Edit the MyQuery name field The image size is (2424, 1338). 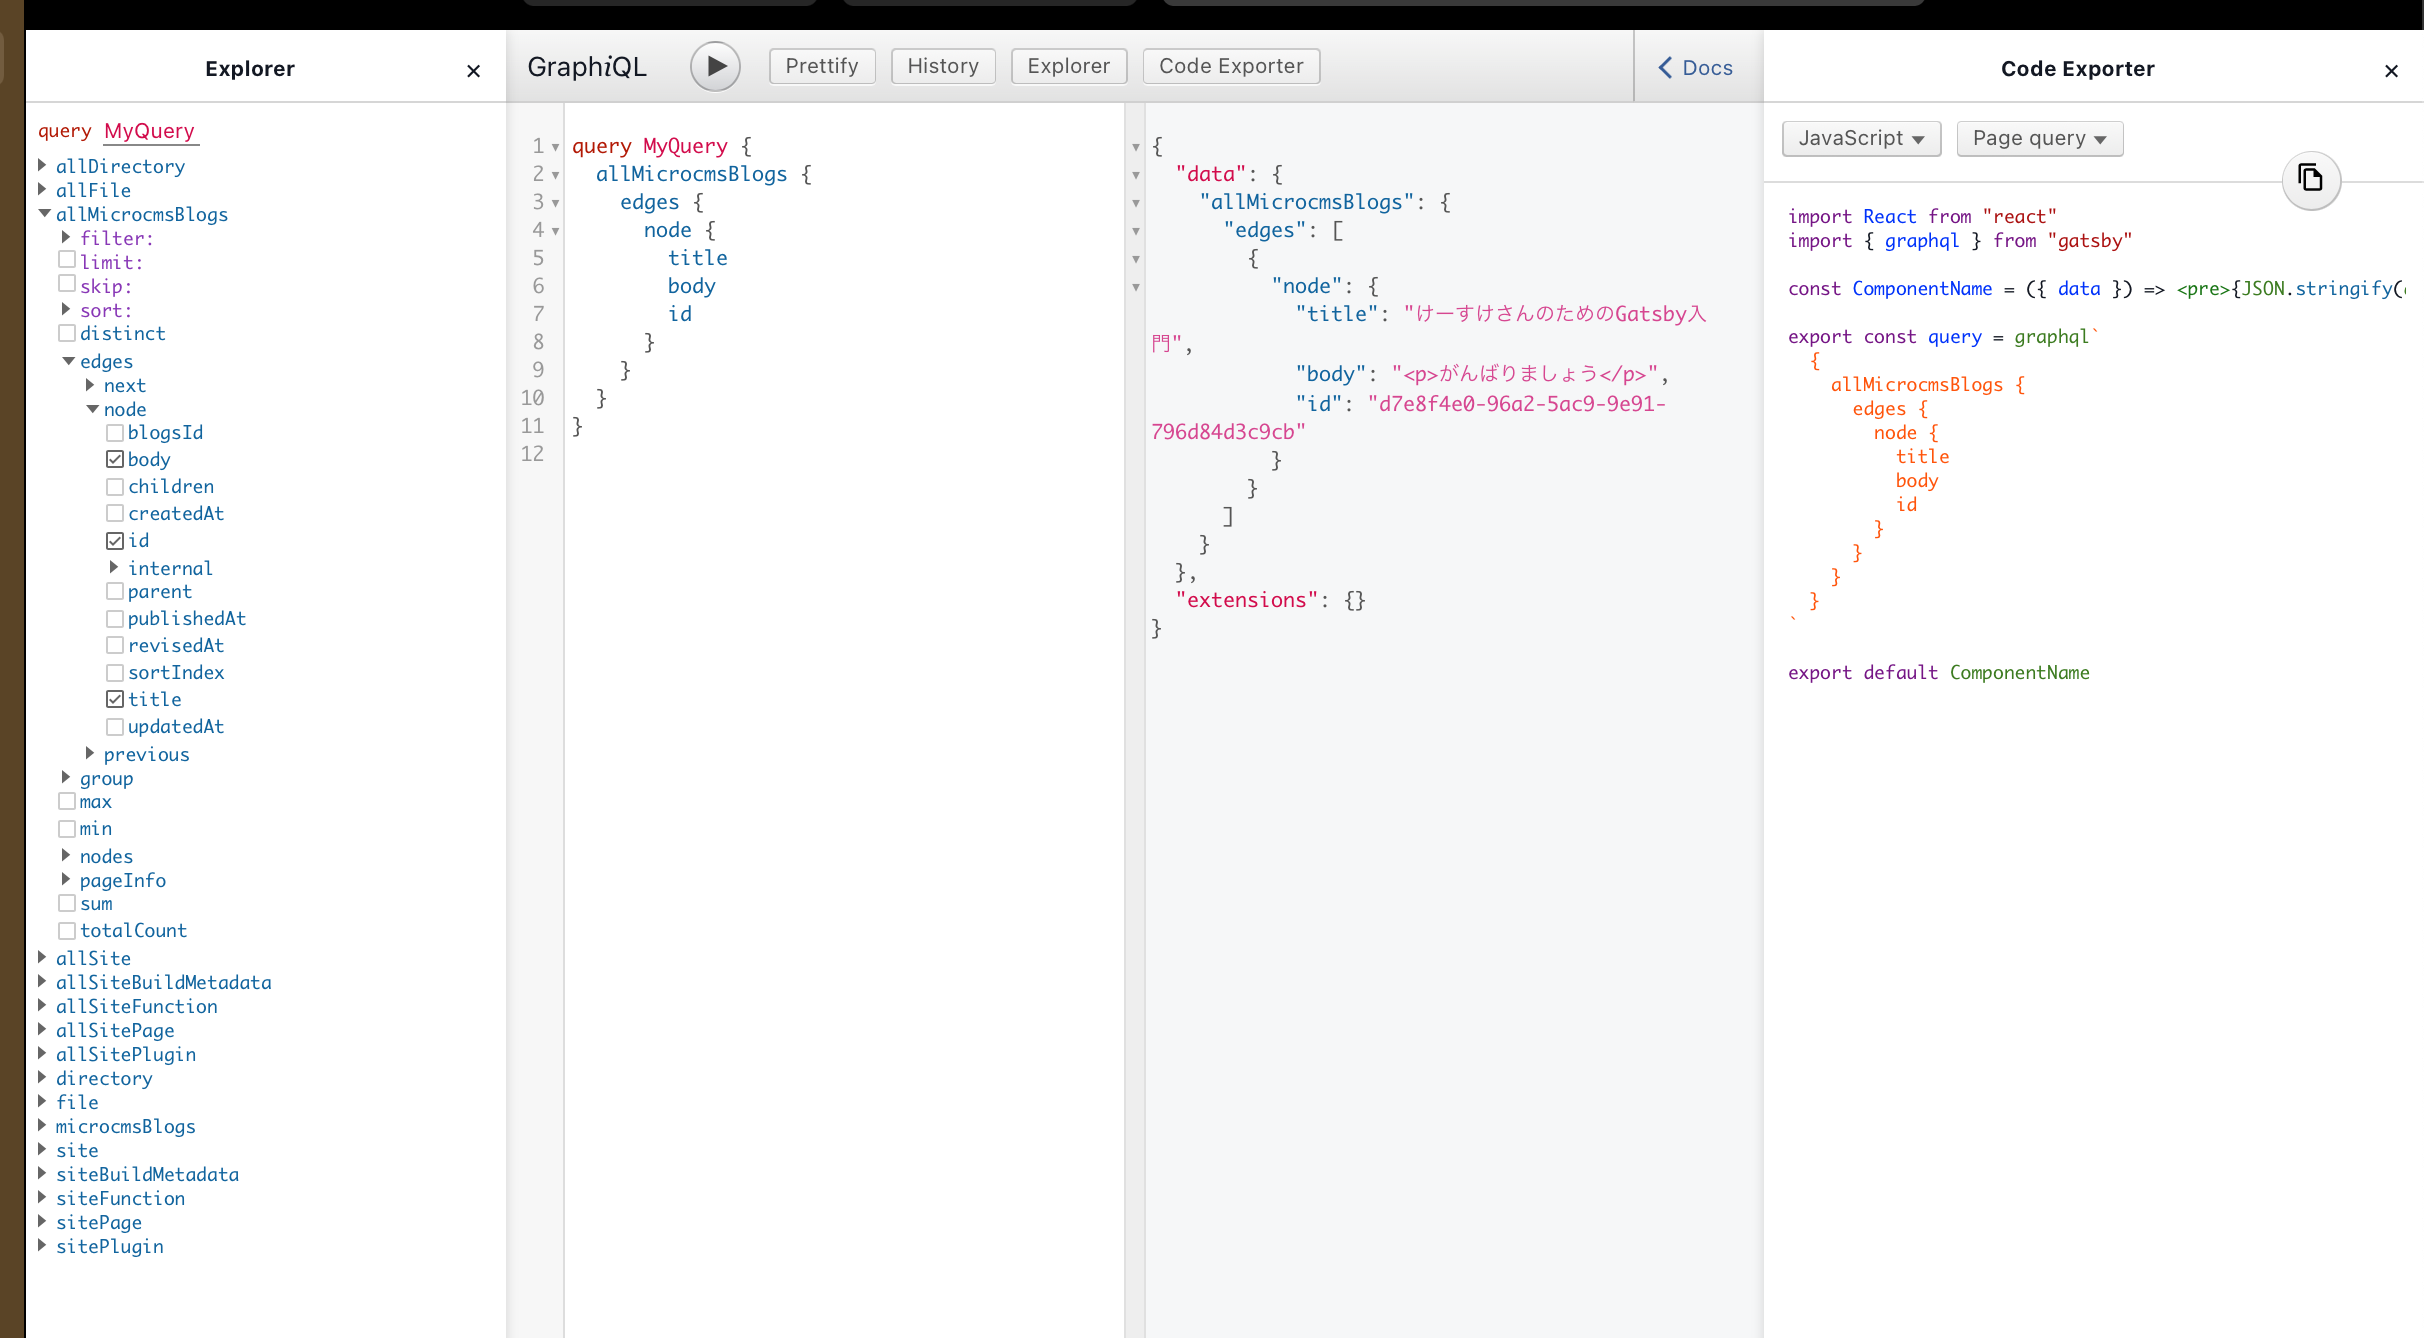click(x=150, y=131)
